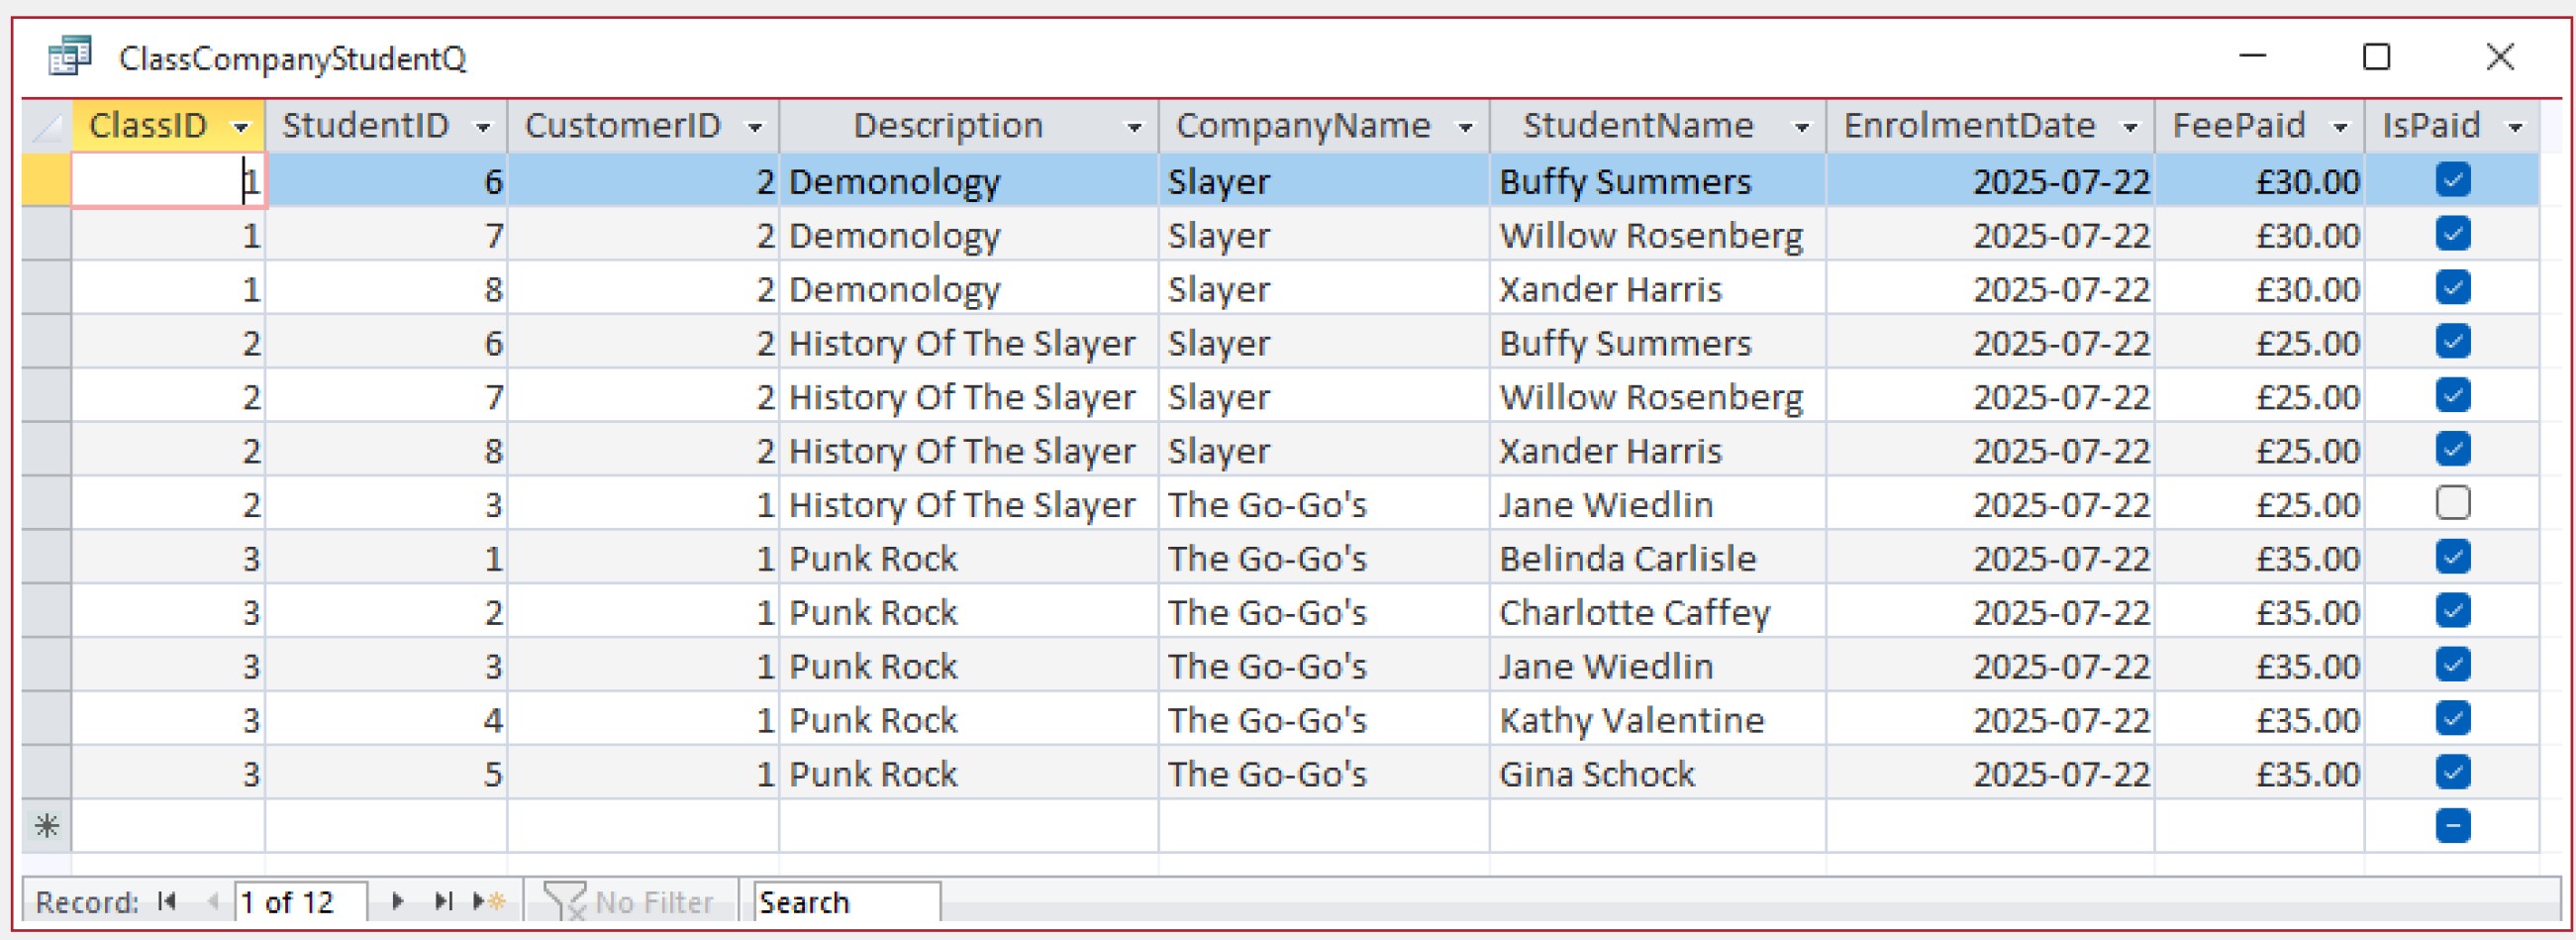Select the new record asterisk row selector
Image resolution: width=2576 pixels, height=940 pixels.
tap(46, 826)
